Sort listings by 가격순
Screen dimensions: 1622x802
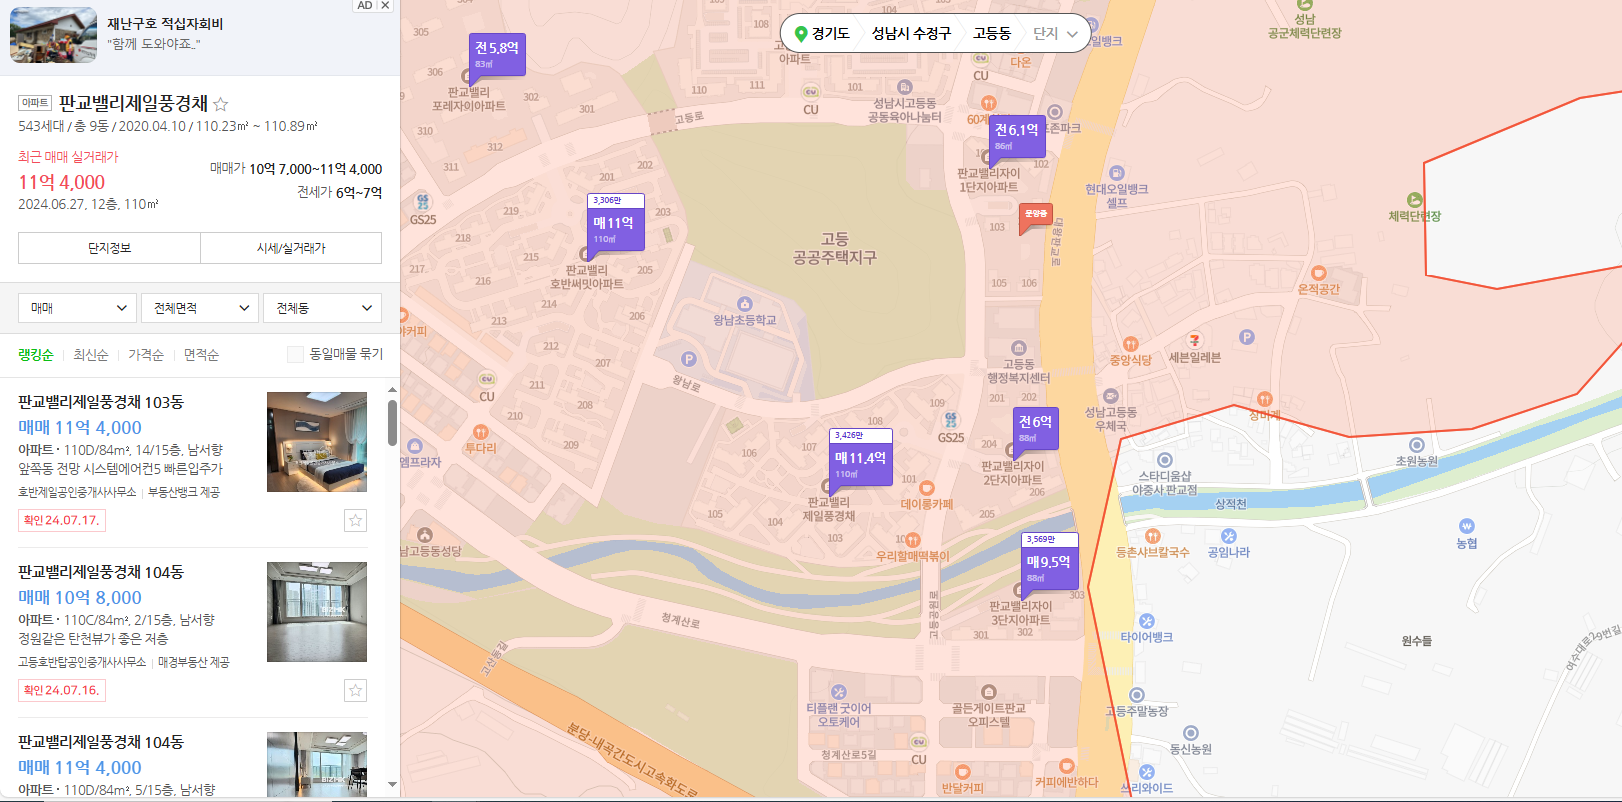tap(146, 355)
